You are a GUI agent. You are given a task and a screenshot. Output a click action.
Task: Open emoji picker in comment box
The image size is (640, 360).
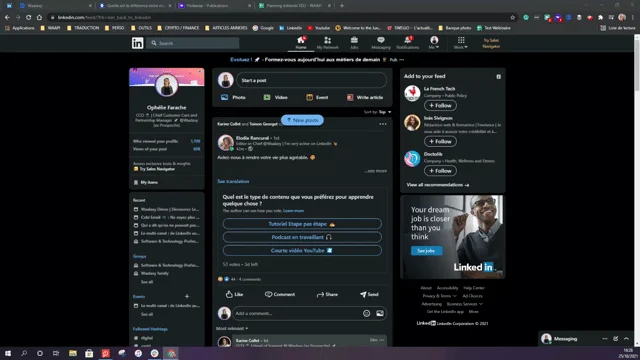[367, 313]
